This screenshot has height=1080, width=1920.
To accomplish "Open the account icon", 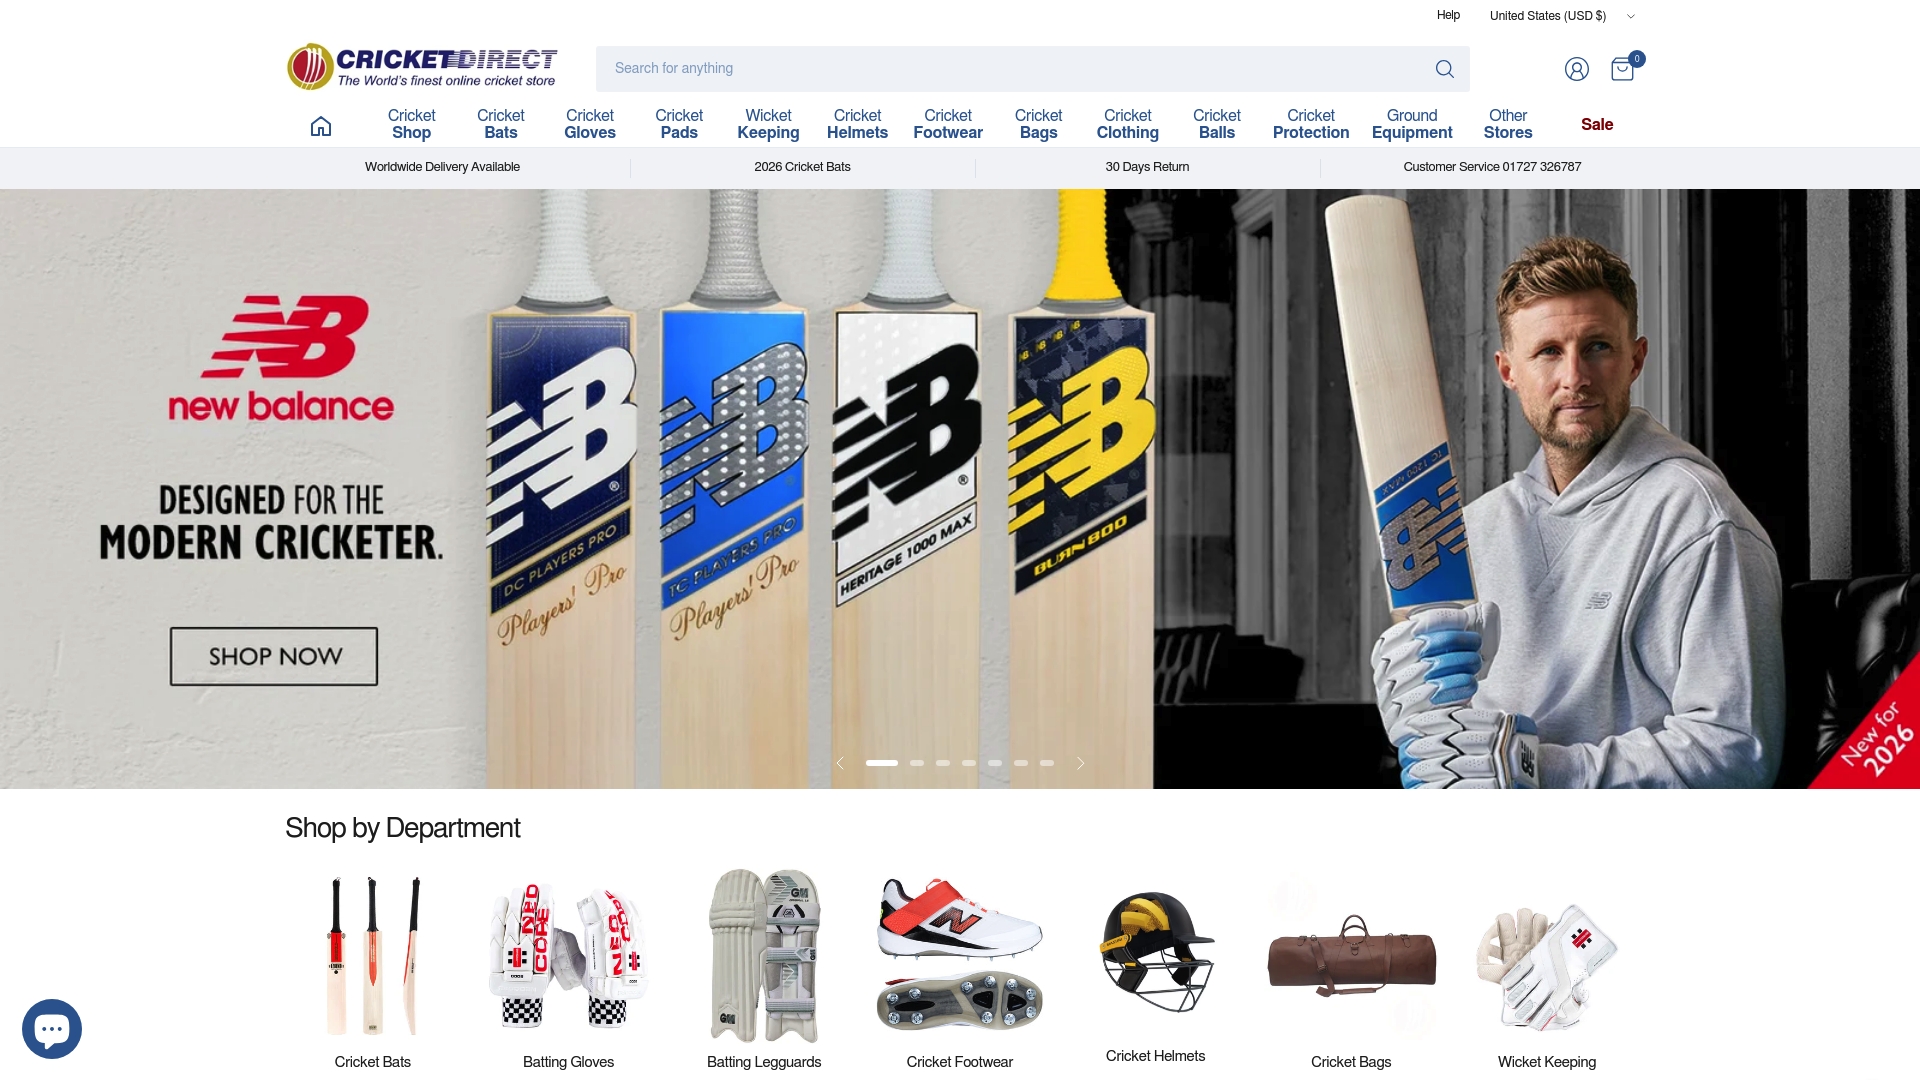I will pyautogui.click(x=1576, y=68).
